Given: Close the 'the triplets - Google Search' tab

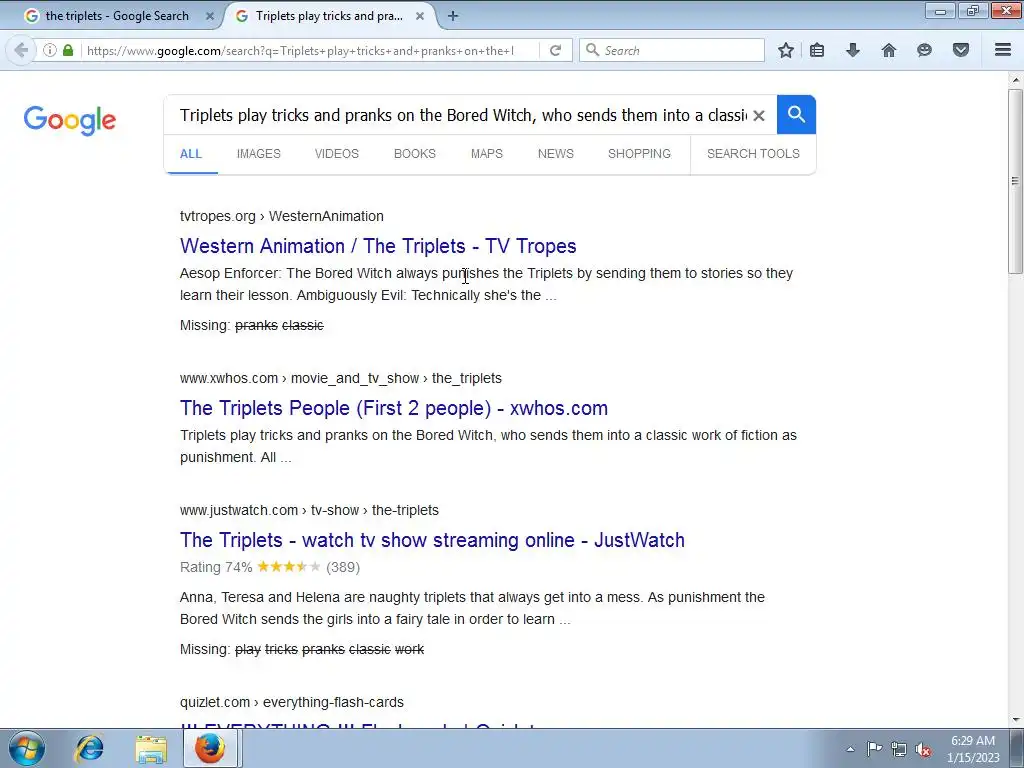Looking at the screenshot, I should coord(210,16).
